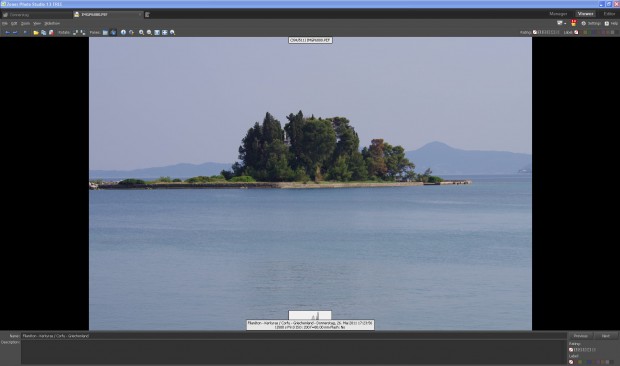Click the small histogram thumbnail above the caption
The image size is (620, 366).
[310, 315]
